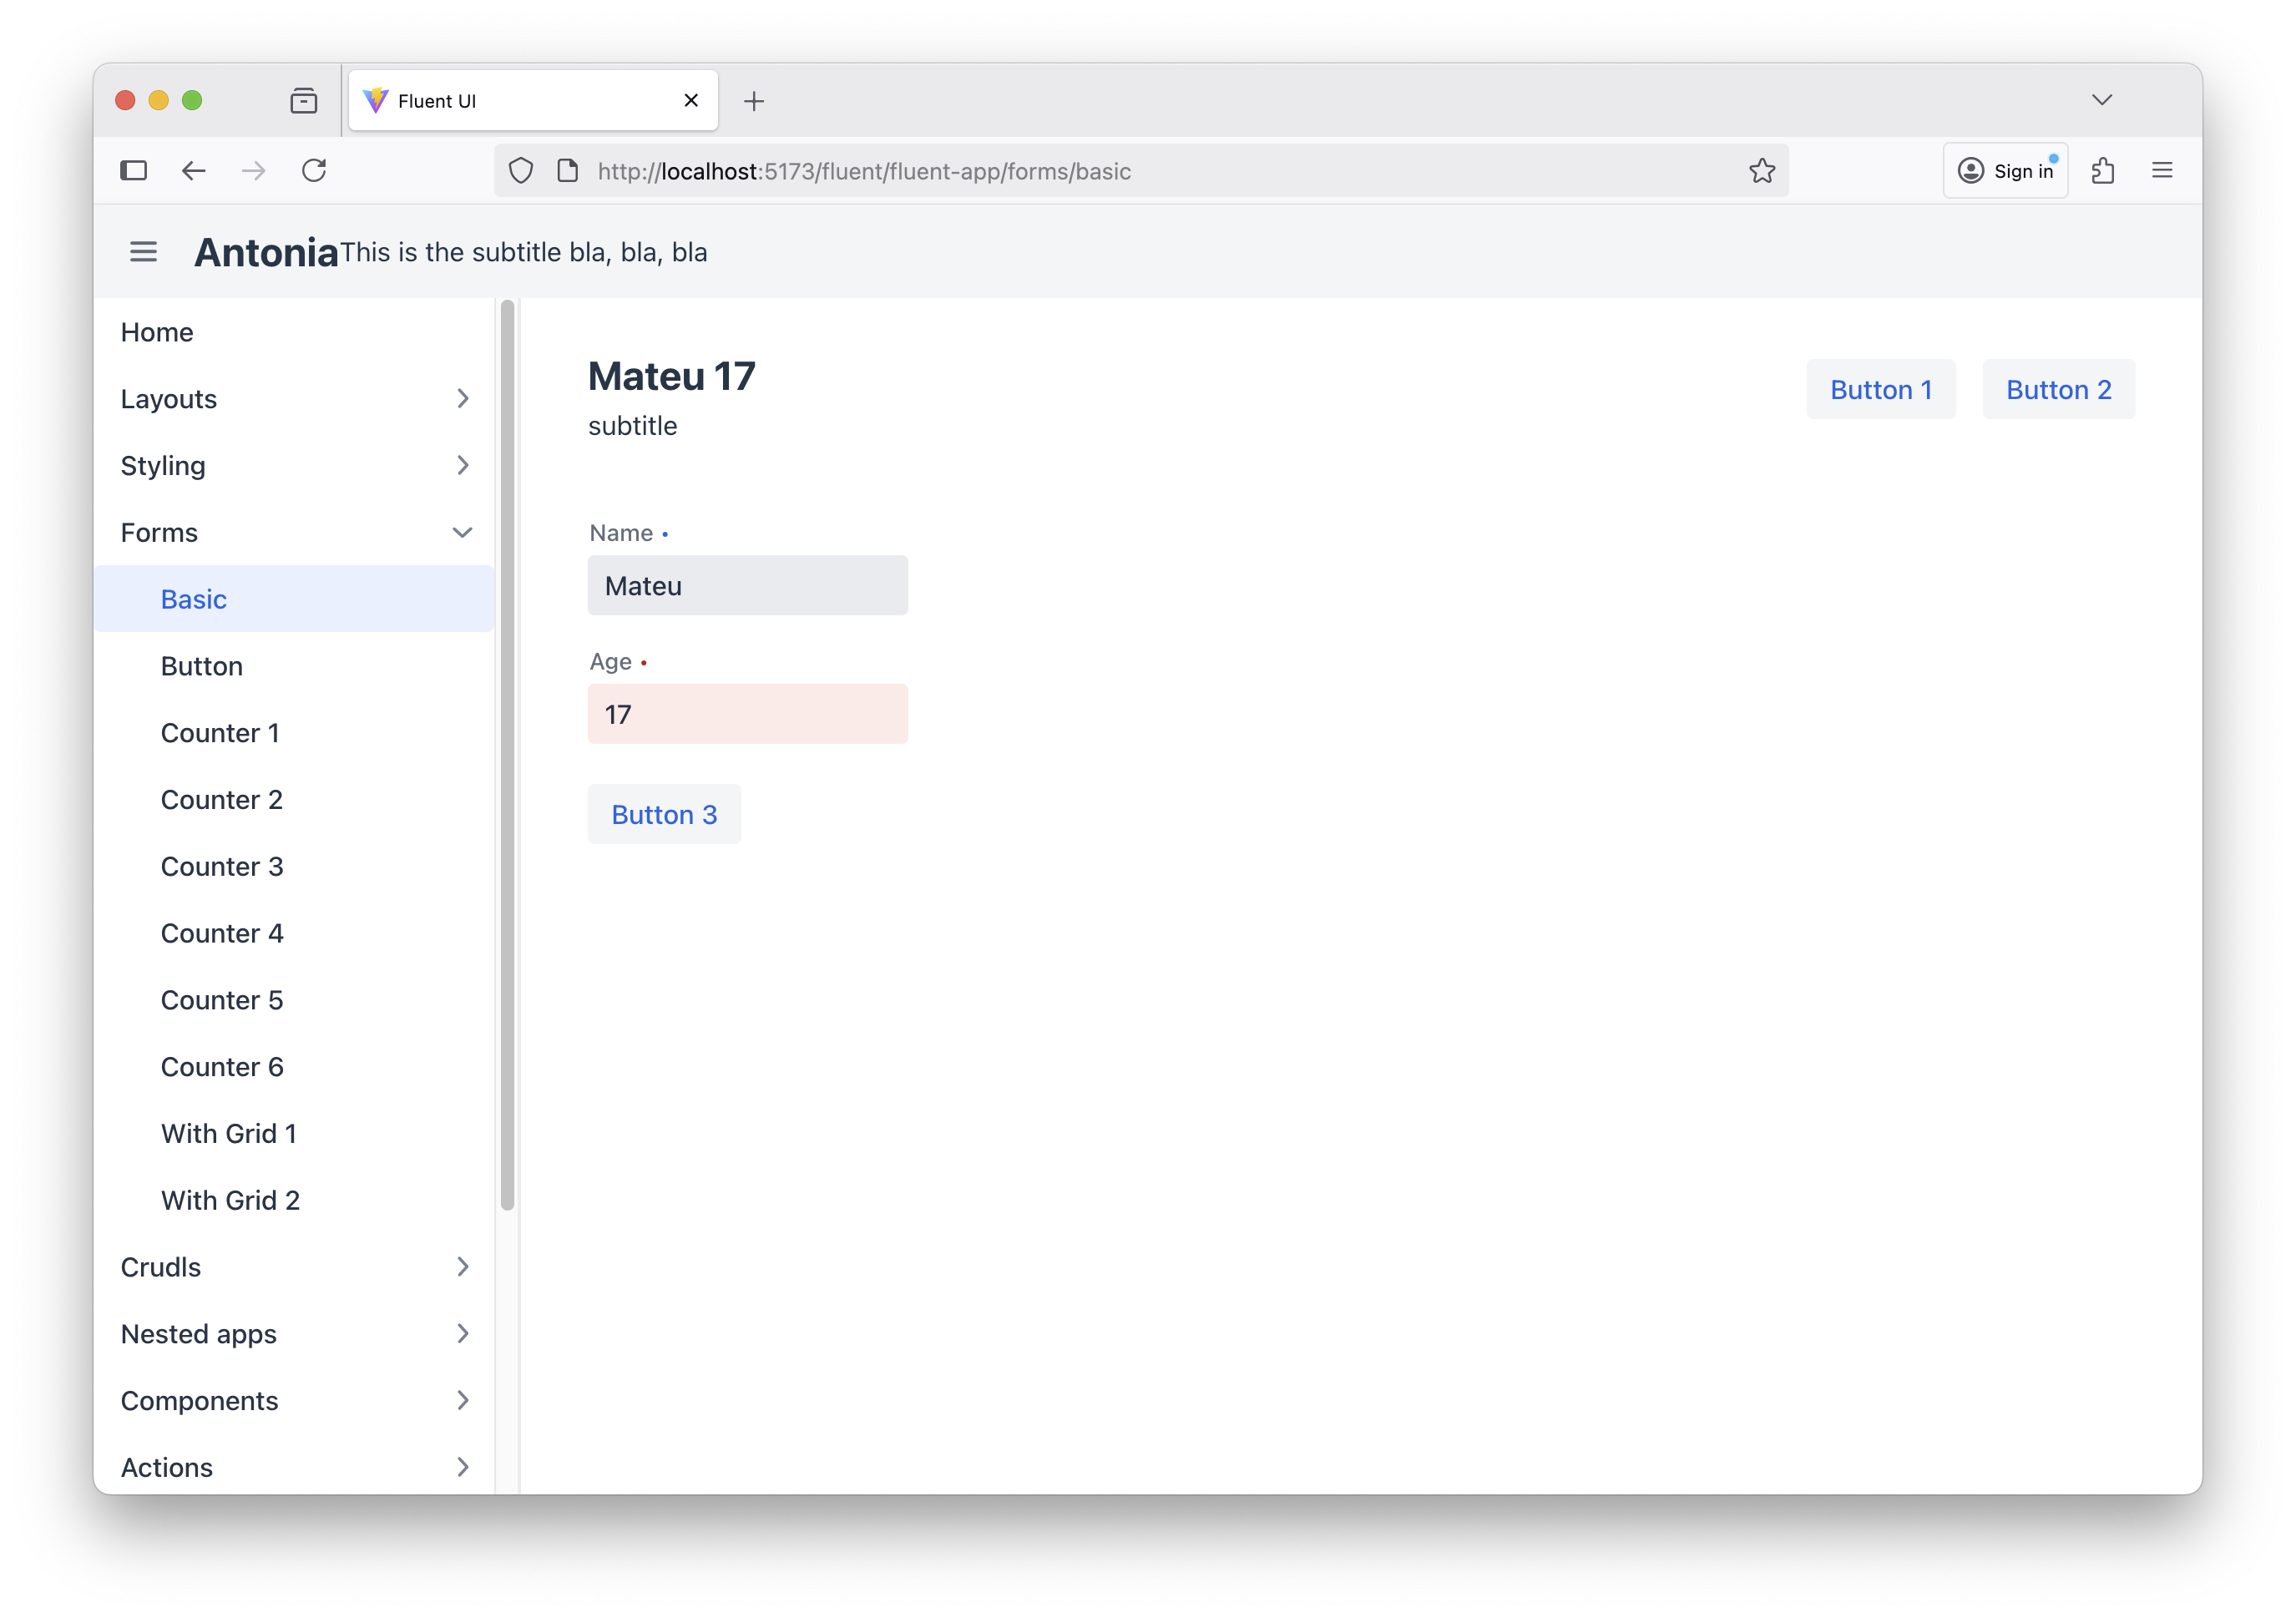The height and width of the screenshot is (1618, 2296).
Task: Click the shield tracking protection icon
Action: 521,171
